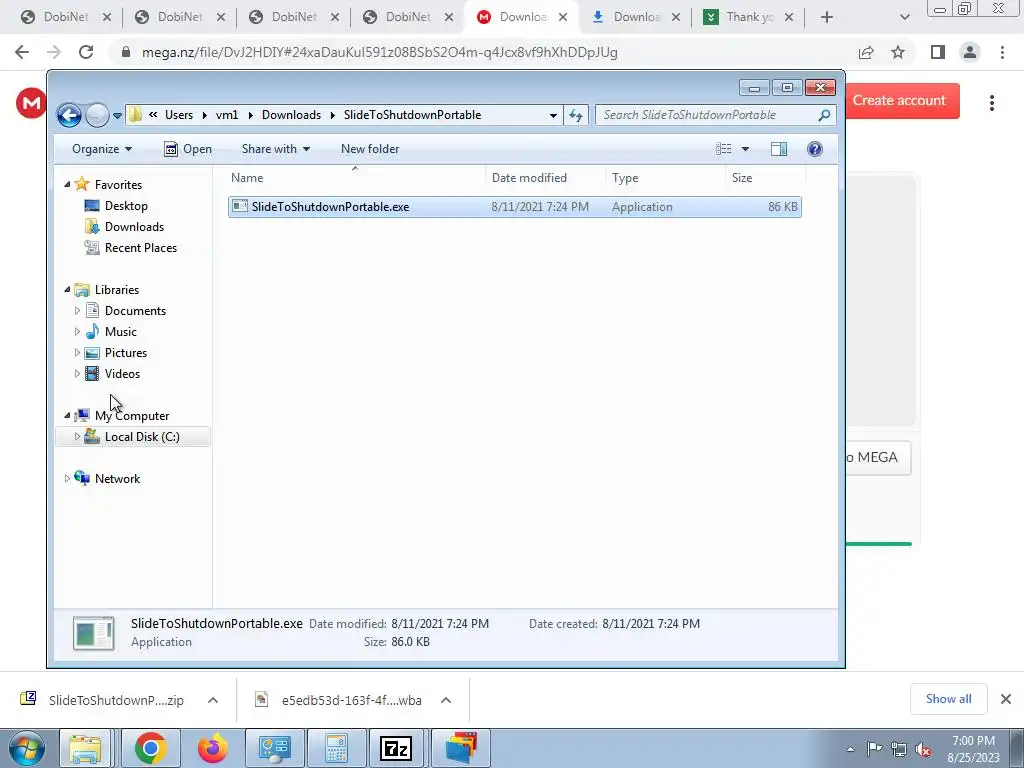The height and width of the screenshot is (768, 1024).
Task: Click Show all downloads
Action: pos(948,699)
